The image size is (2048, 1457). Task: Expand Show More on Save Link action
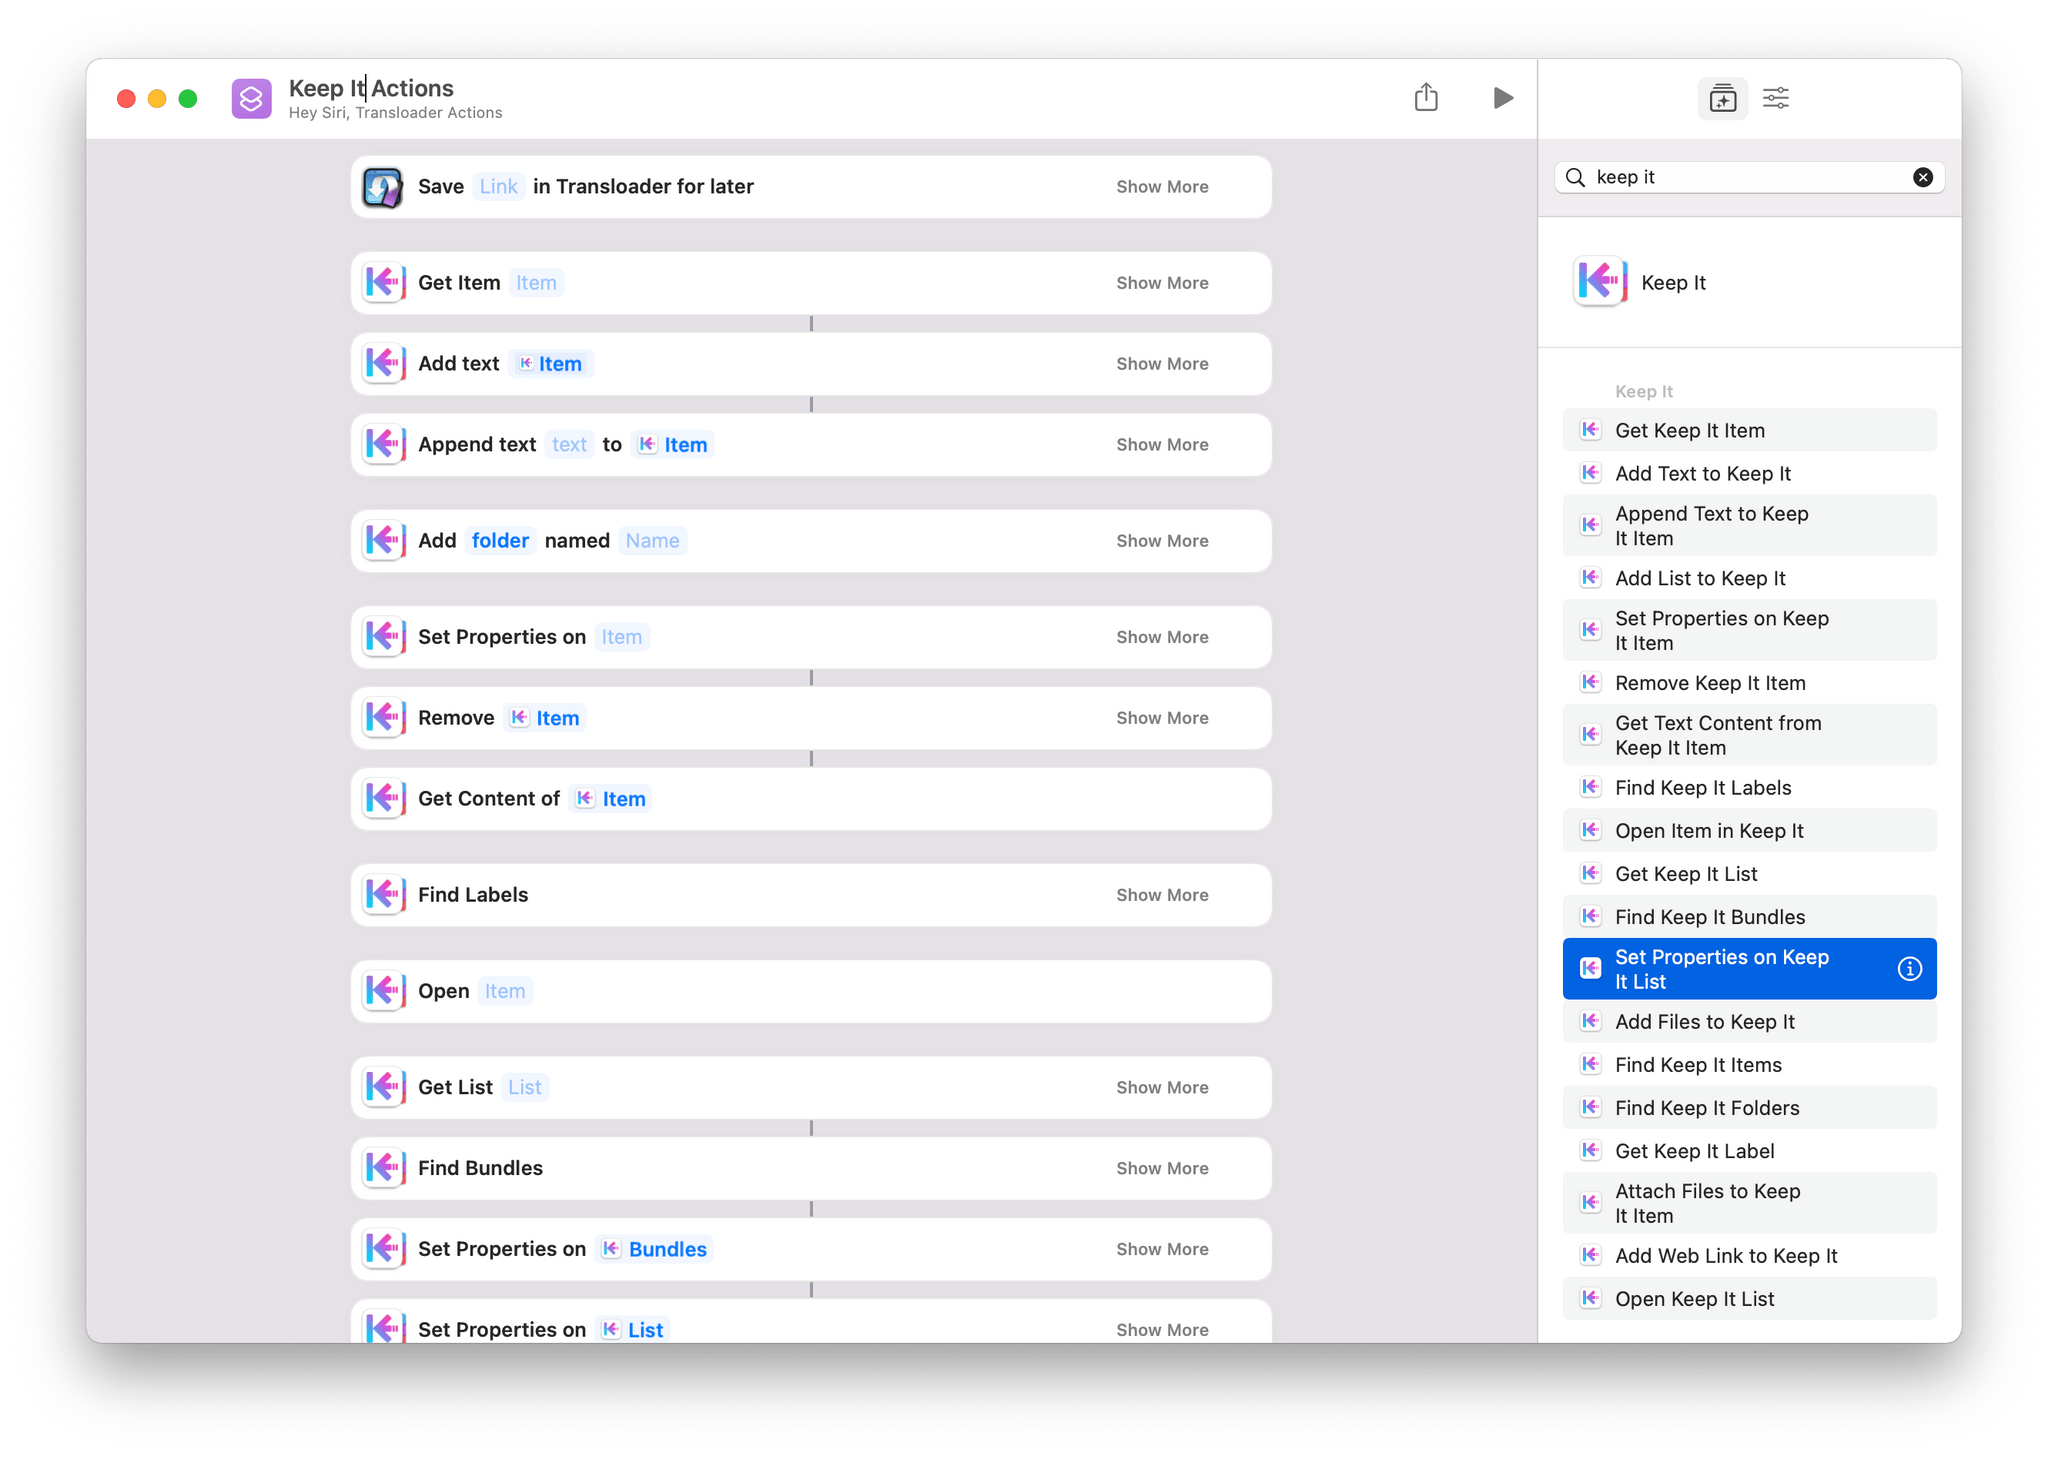point(1162,187)
